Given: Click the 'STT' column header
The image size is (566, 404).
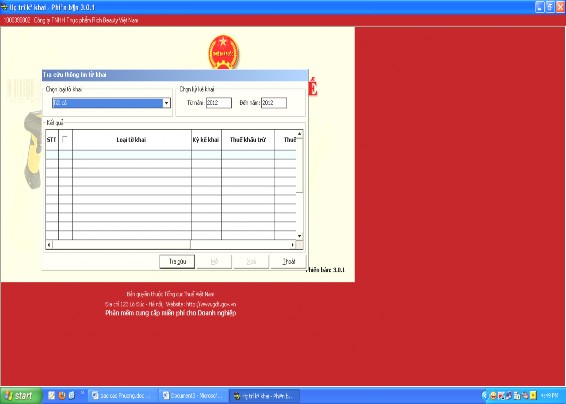Looking at the screenshot, I should pyautogui.click(x=52, y=140).
